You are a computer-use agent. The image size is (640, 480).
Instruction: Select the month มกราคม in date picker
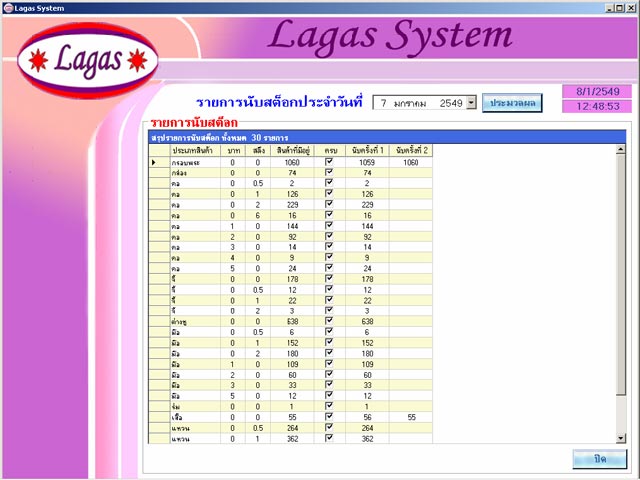pos(410,103)
